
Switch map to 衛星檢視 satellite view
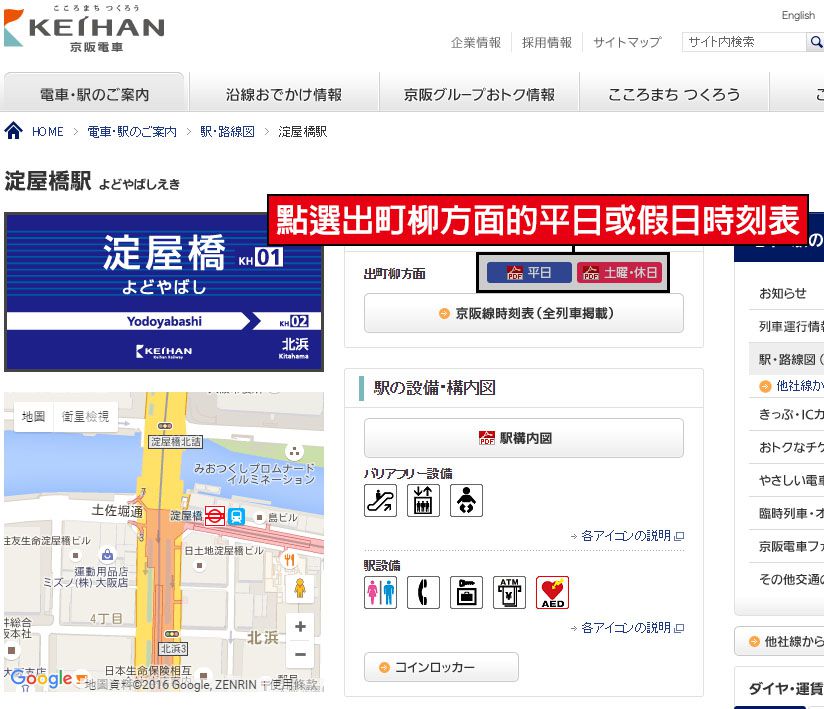click(x=86, y=417)
